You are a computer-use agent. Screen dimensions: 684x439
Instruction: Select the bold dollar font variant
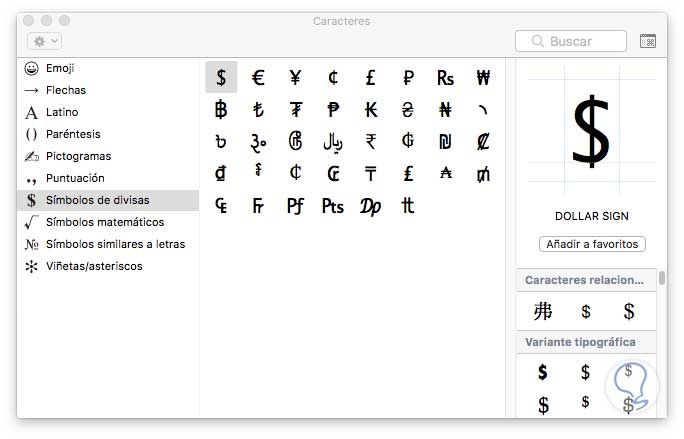click(543, 372)
